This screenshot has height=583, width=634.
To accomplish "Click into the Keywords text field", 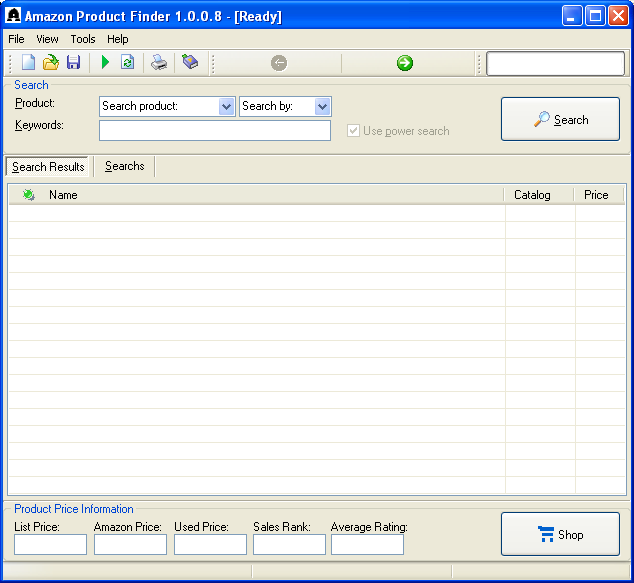I will coord(214,131).
